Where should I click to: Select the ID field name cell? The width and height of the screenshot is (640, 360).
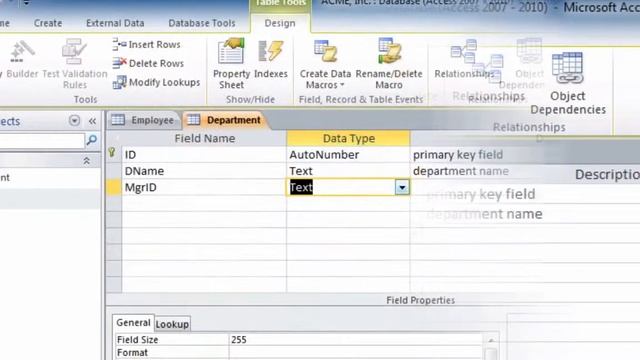click(x=204, y=155)
